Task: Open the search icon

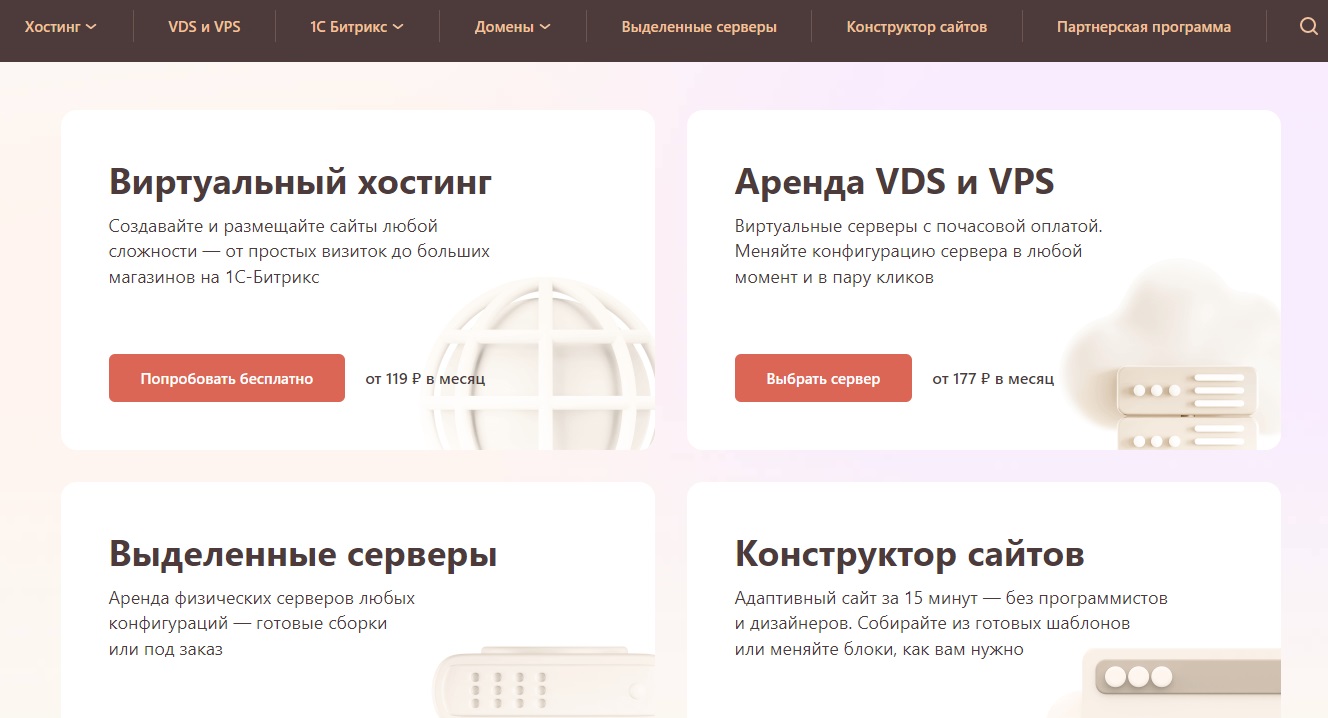Action: tap(1309, 26)
